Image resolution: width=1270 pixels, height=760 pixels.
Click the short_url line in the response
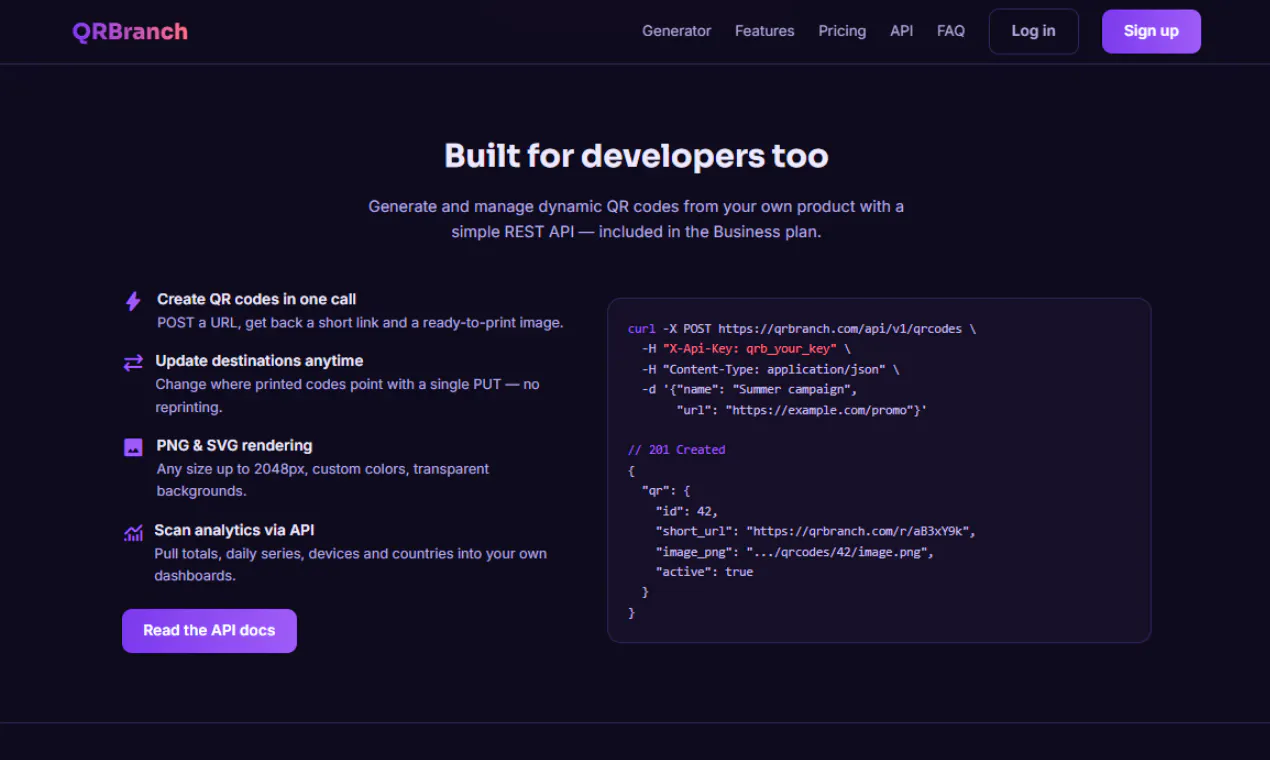(815, 531)
